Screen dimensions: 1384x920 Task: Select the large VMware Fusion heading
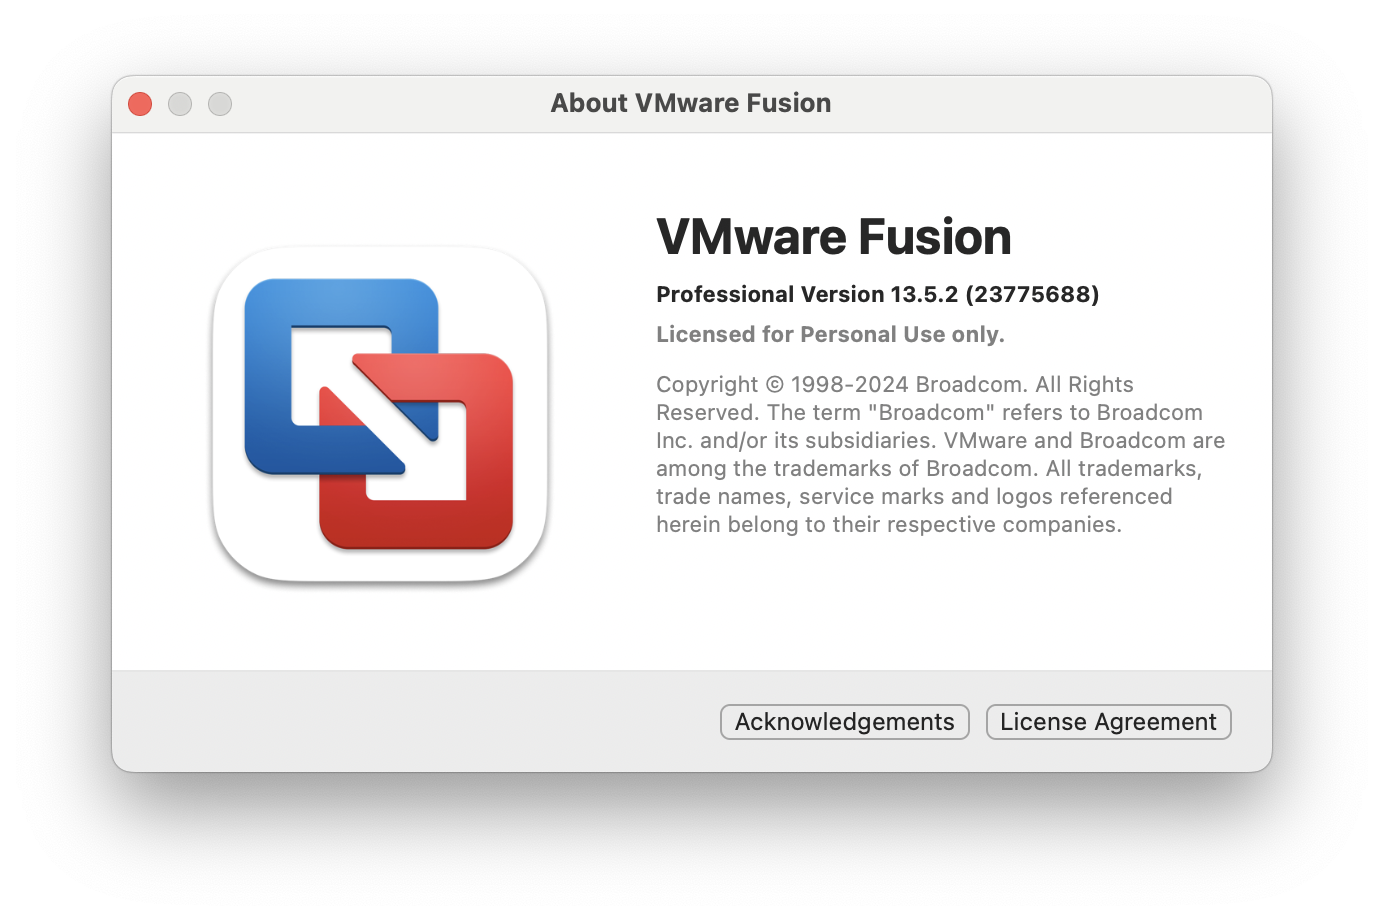pos(834,237)
